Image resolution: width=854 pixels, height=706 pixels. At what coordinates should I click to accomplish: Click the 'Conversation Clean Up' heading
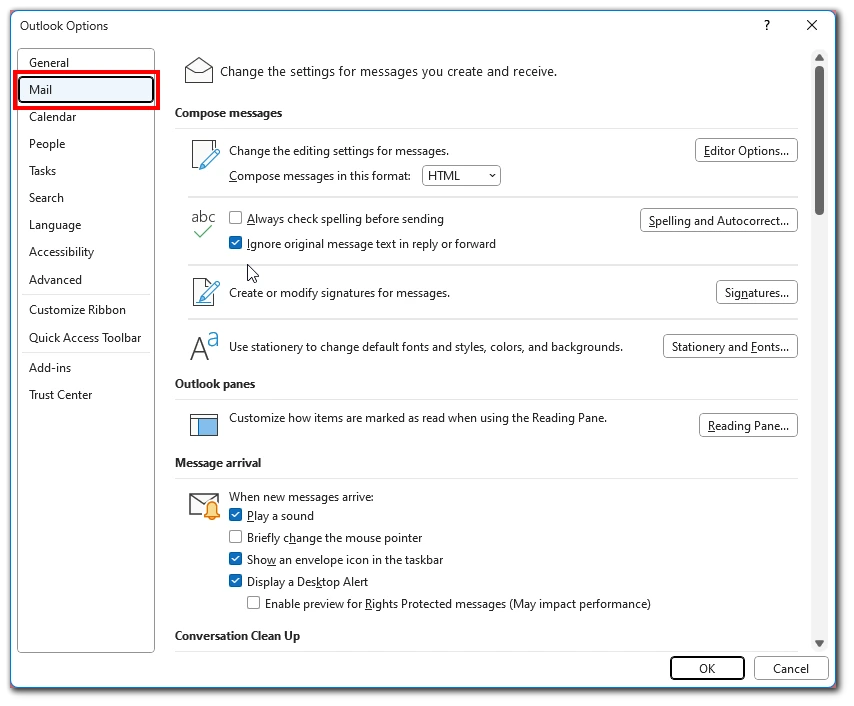coord(237,636)
